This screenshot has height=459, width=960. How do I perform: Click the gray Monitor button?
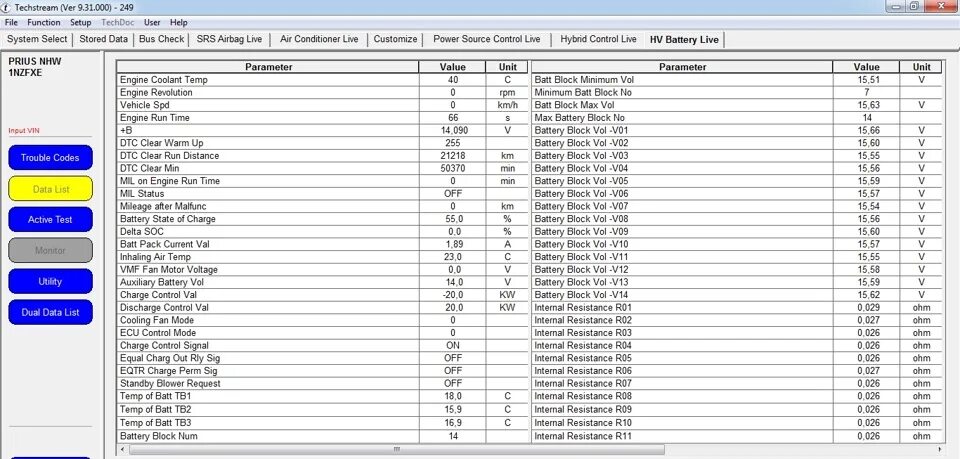point(50,250)
